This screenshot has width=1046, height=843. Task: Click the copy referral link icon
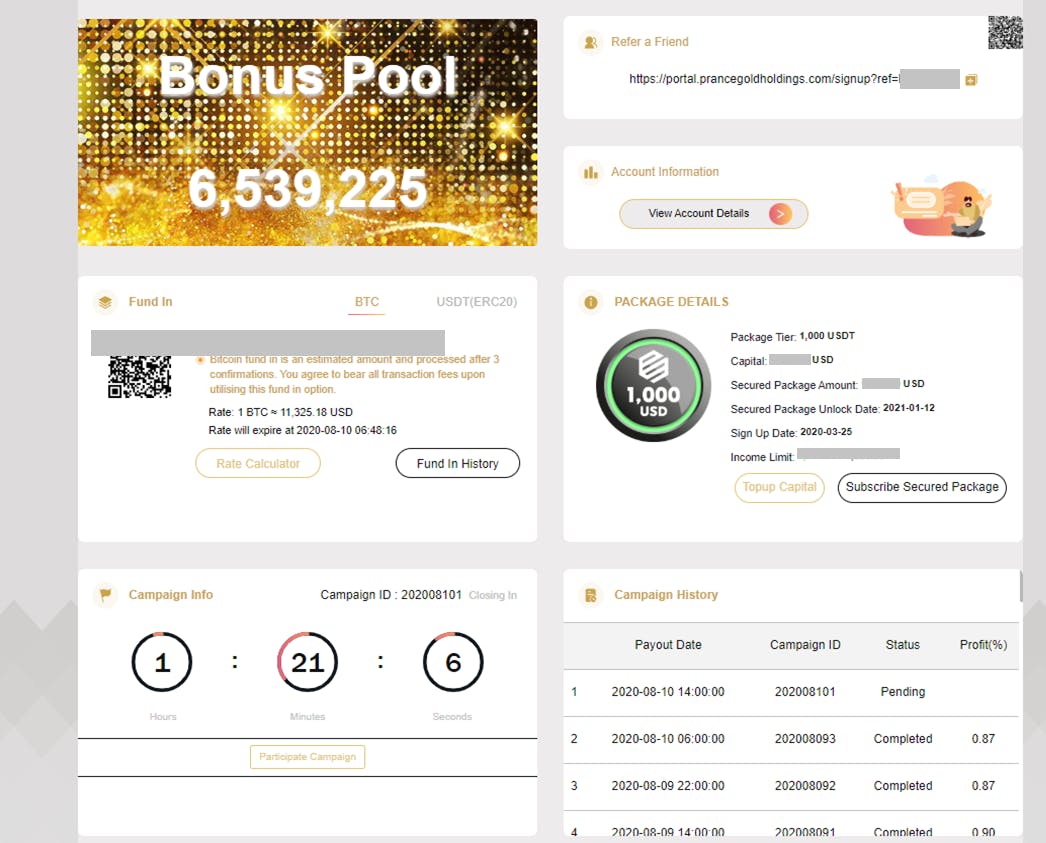coord(970,79)
